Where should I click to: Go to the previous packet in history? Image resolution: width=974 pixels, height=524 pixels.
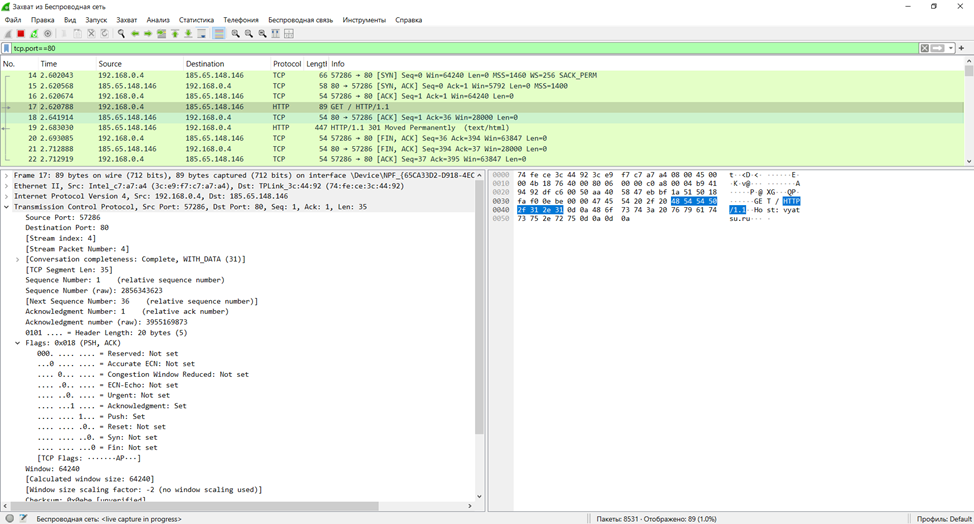pos(135,33)
